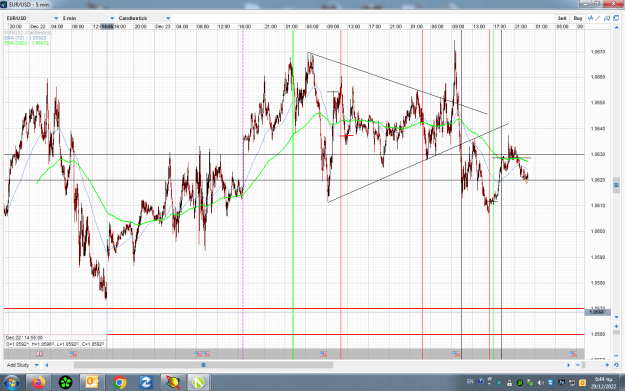The image size is (625, 391).
Task: Open the Windows Start button
Action: coord(12,383)
